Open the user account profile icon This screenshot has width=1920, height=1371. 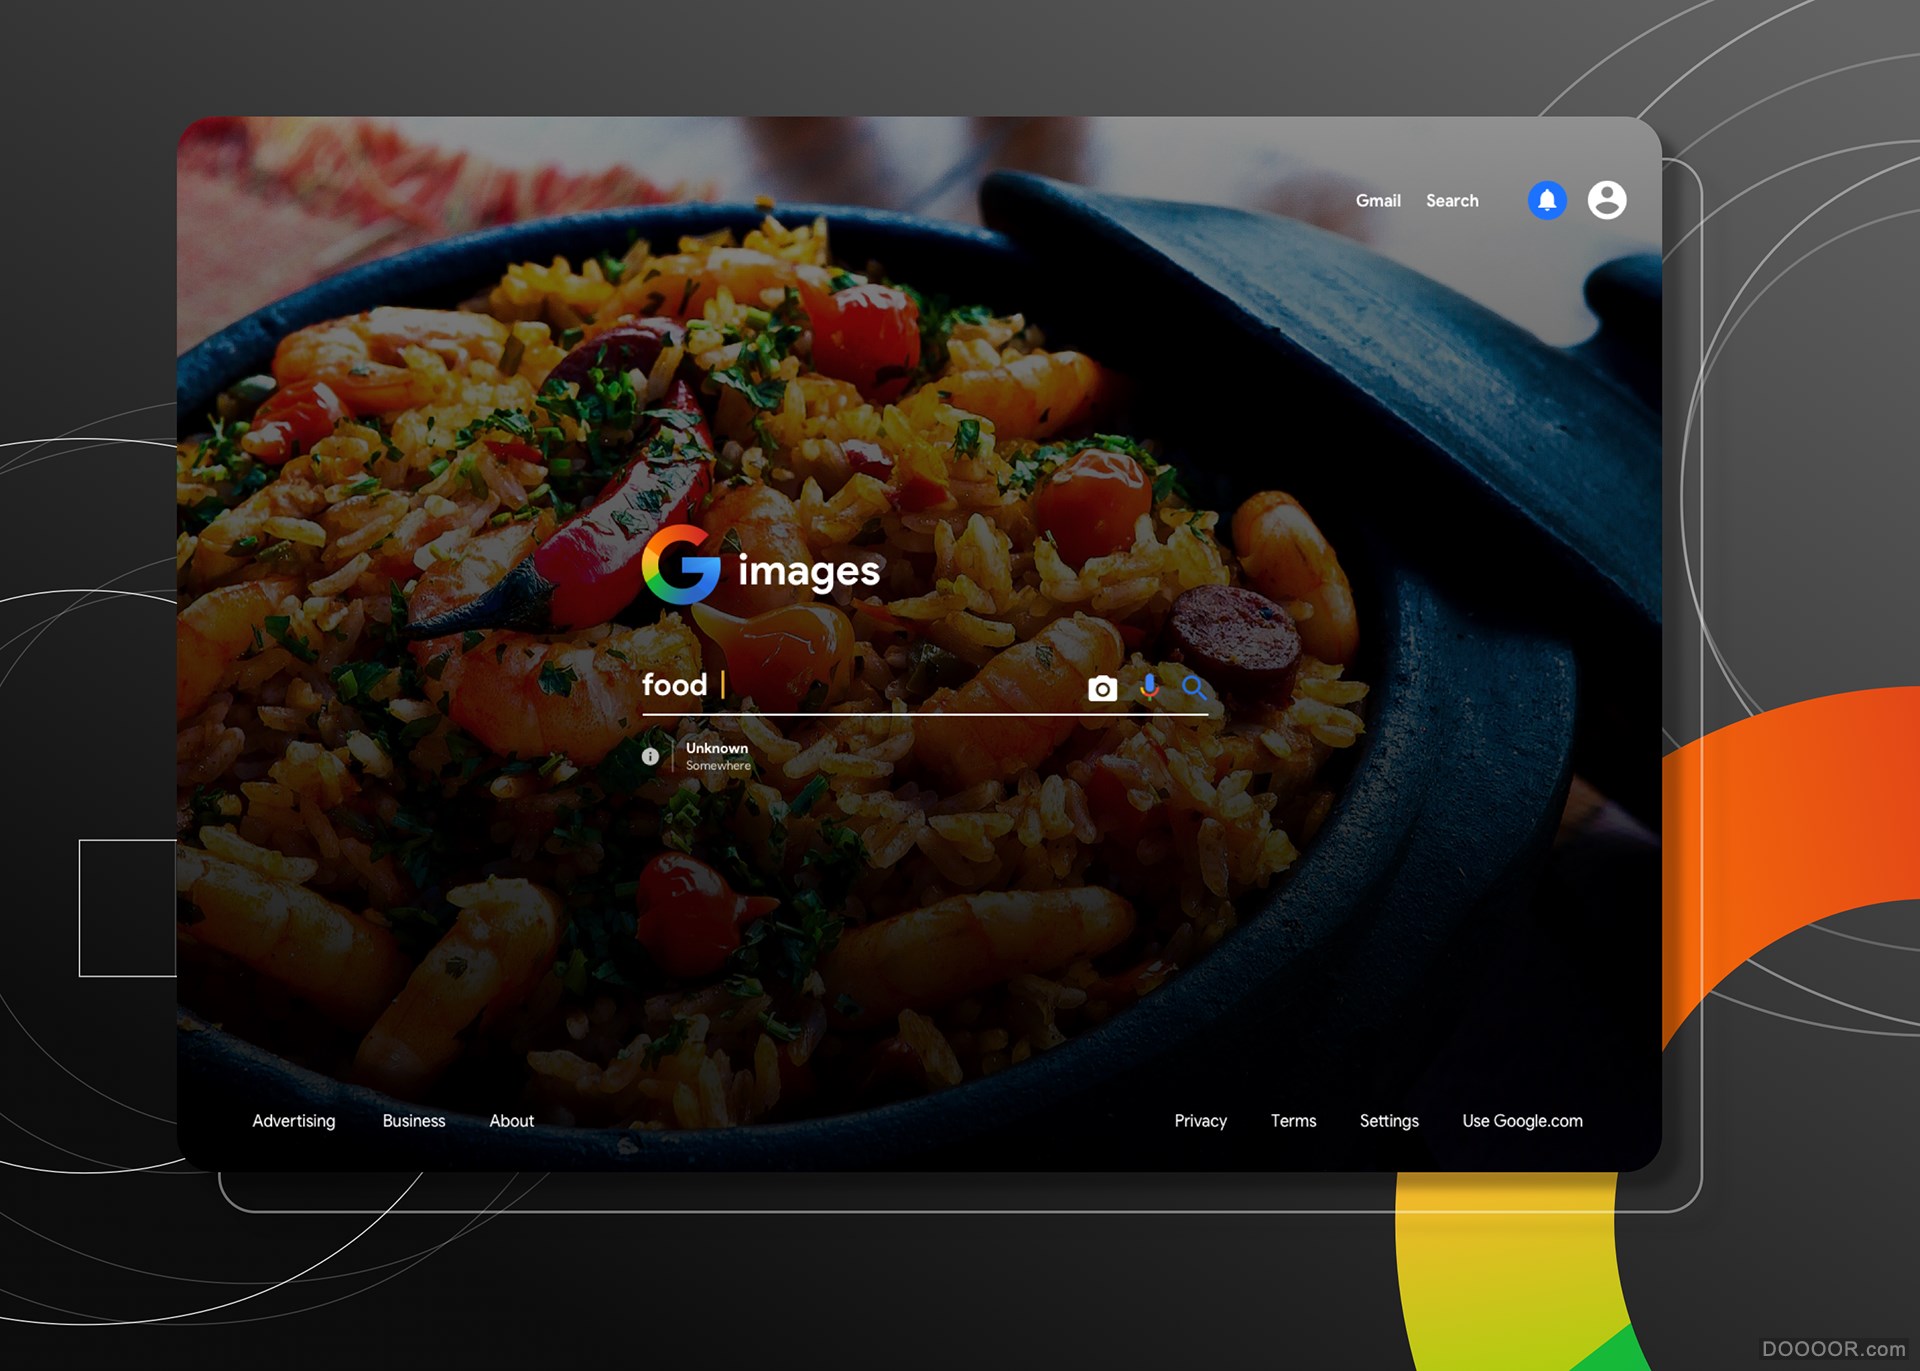[x=1606, y=200]
